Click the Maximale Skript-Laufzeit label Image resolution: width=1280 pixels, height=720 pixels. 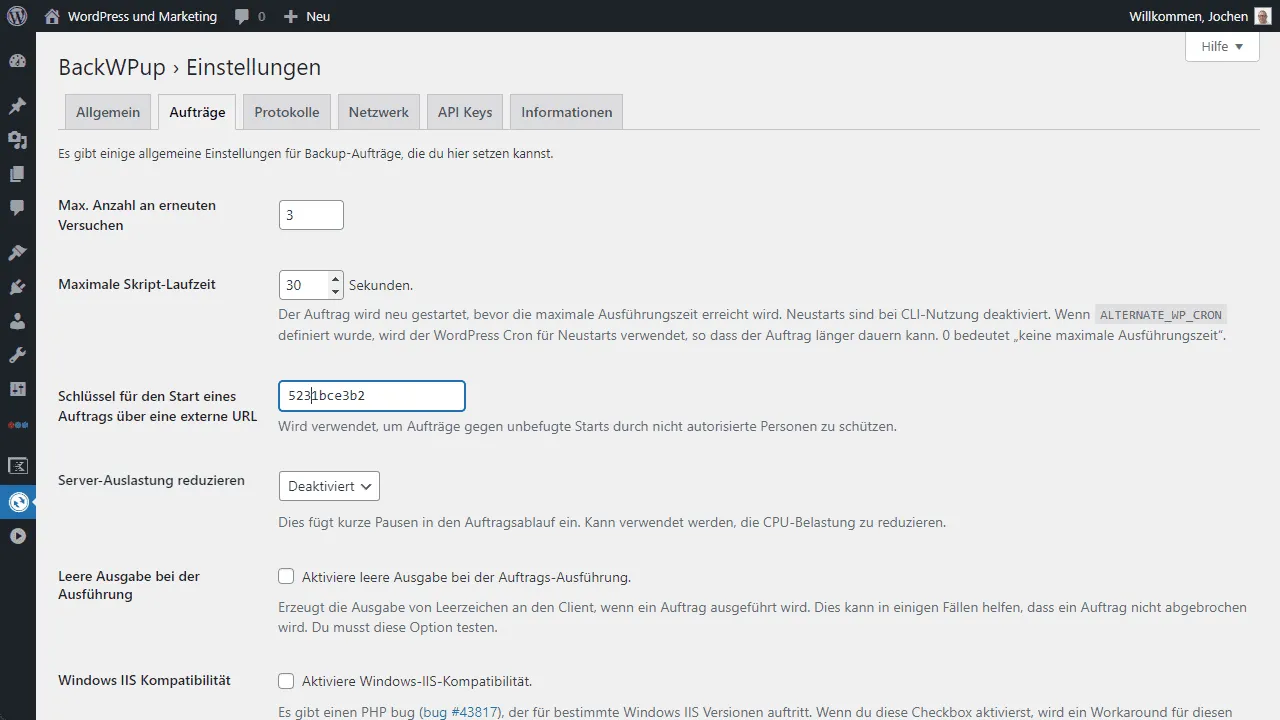[137, 284]
